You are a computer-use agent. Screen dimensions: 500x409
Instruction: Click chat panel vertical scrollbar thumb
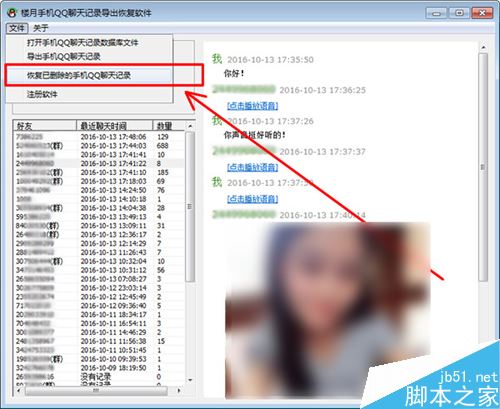[x=483, y=167]
